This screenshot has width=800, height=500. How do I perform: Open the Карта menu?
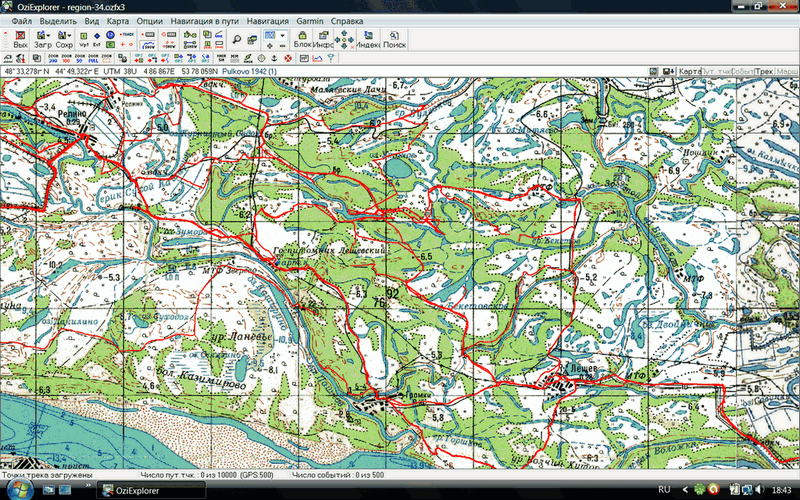point(117,21)
